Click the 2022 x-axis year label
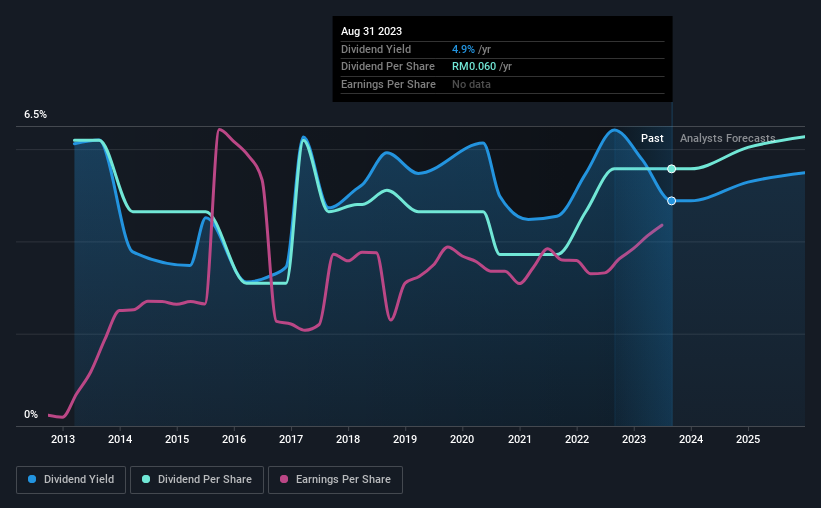 point(576,439)
